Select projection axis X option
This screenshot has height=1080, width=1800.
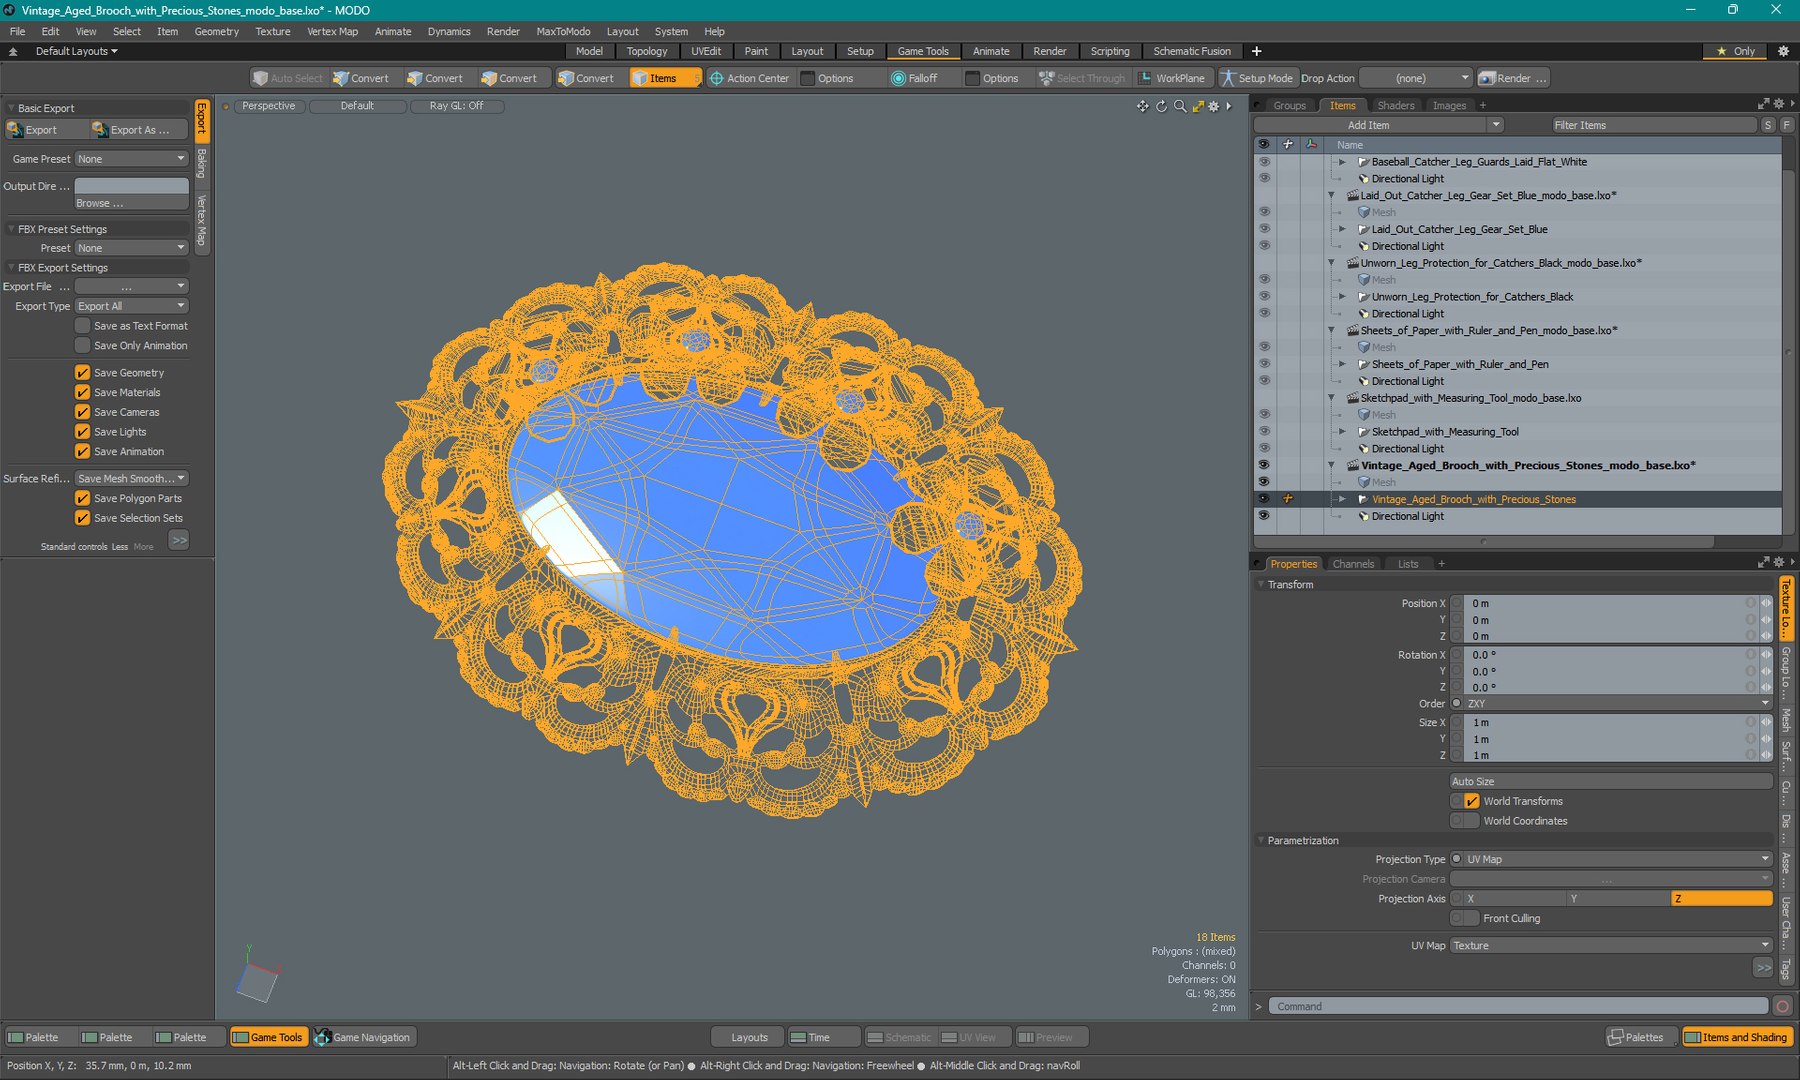tap(1514, 899)
